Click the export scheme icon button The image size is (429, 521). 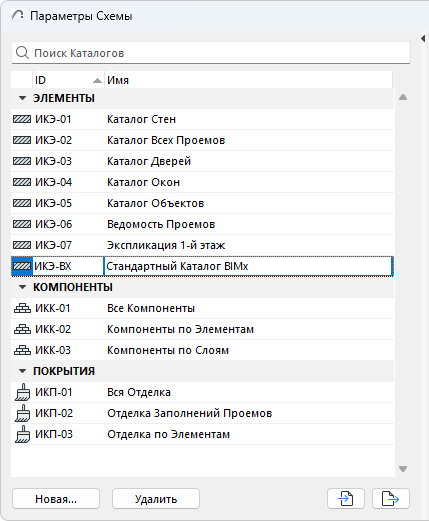point(391,499)
